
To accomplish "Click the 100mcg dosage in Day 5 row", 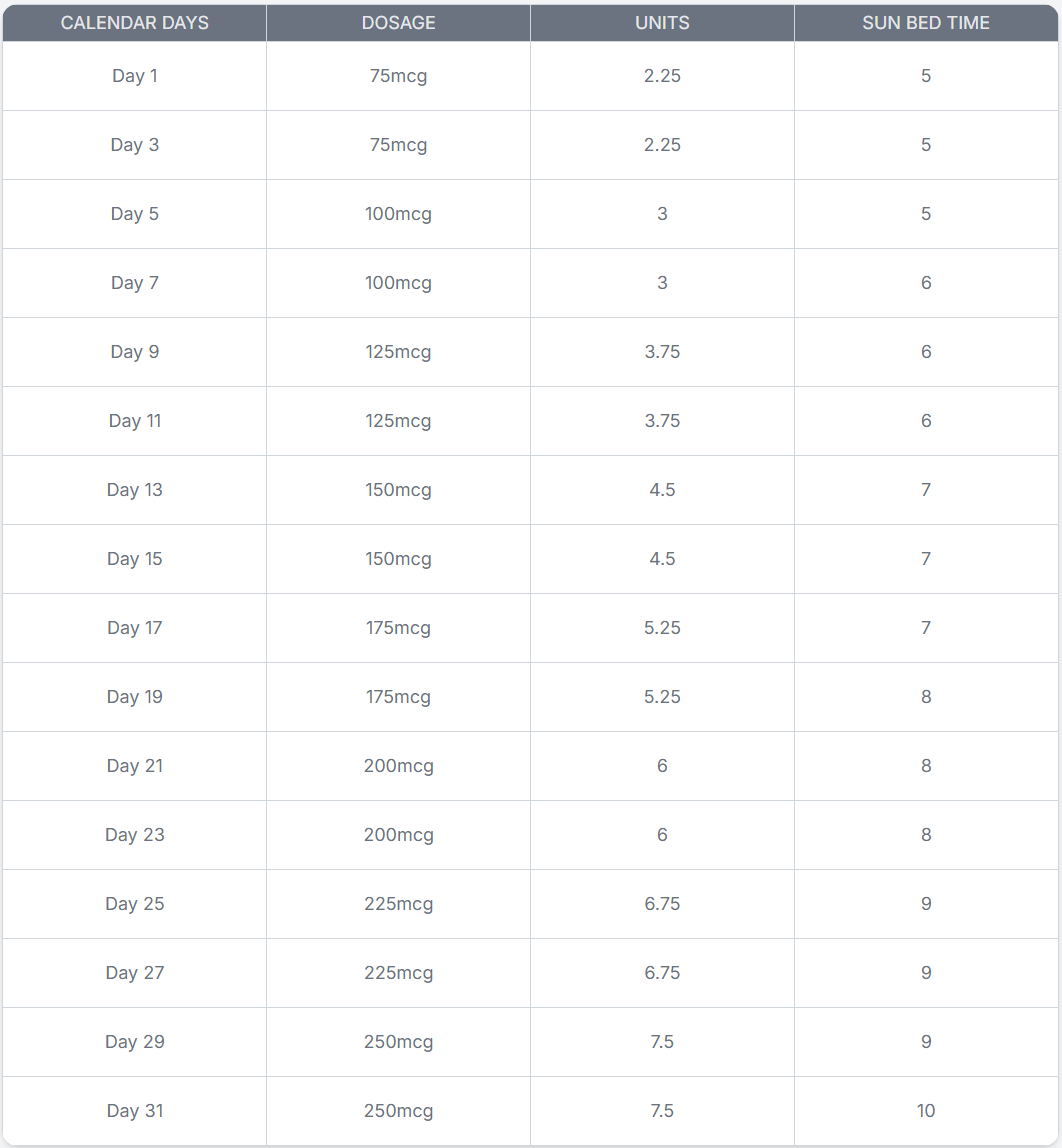I will click(x=398, y=214).
